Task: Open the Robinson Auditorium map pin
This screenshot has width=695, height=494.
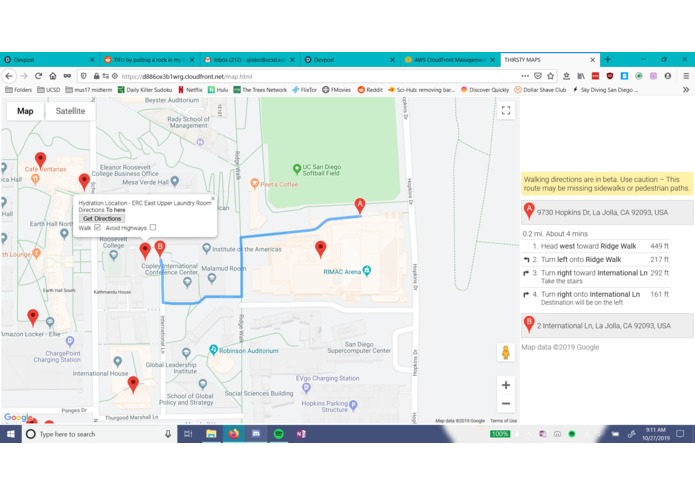Action: tap(213, 350)
